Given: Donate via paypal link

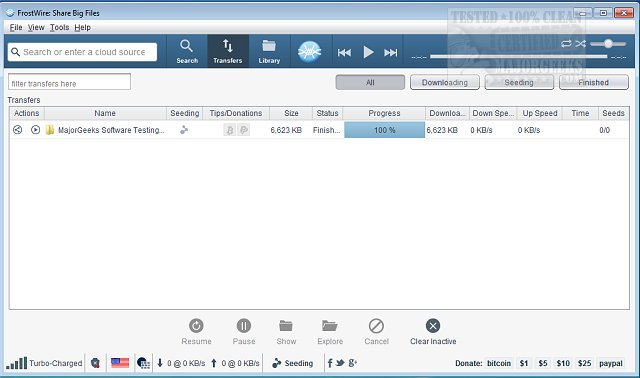Looking at the screenshot, I should coord(611,363).
